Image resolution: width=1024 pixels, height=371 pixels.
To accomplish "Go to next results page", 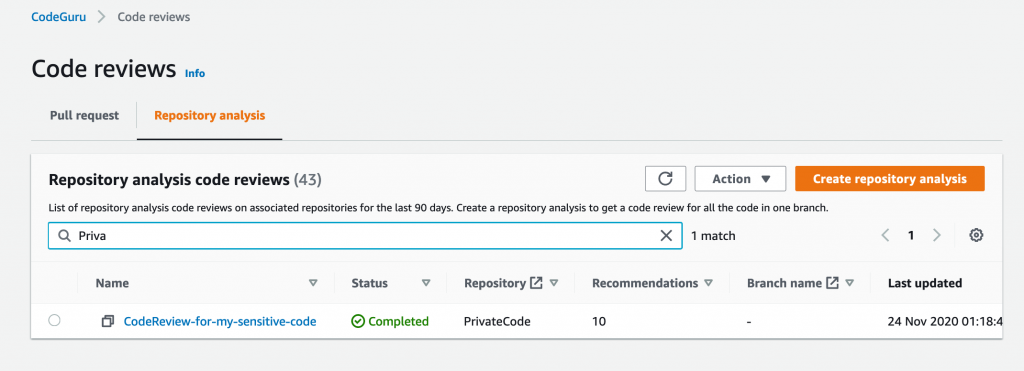I will [x=937, y=236].
